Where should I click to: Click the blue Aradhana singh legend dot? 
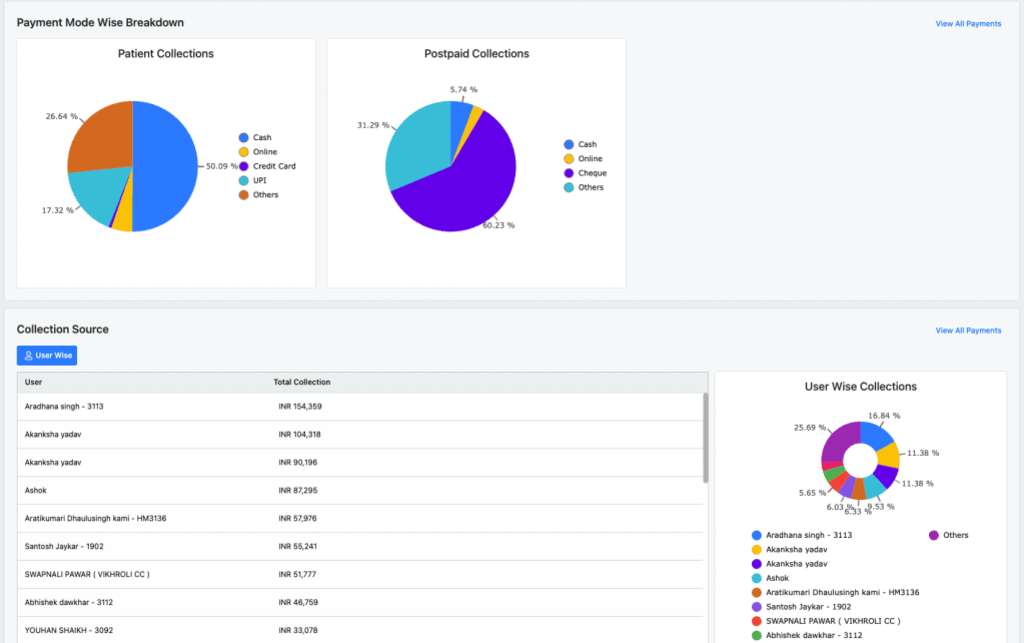pos(756,535)
